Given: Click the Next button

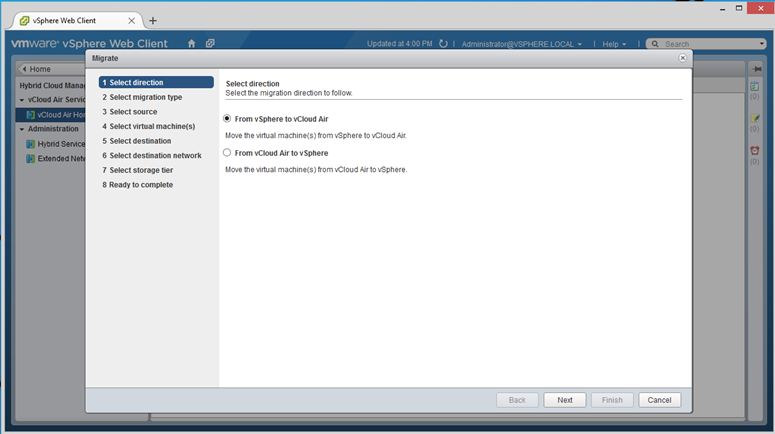Looking at the screenshot, I should pyautogui.click(x=565, y=400).
